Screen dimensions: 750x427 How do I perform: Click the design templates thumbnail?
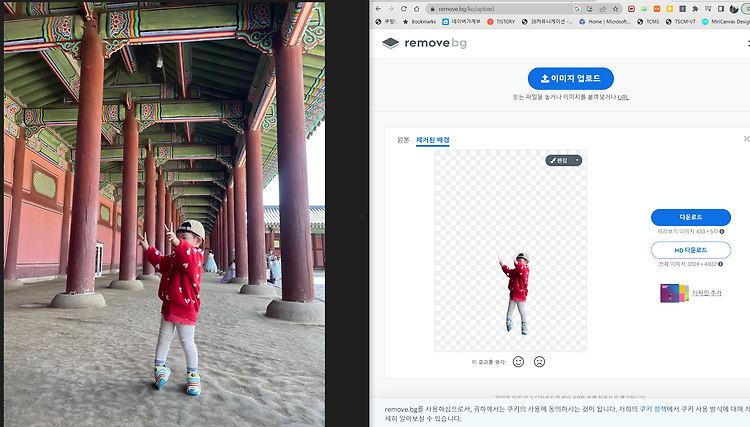coord(674,293)
